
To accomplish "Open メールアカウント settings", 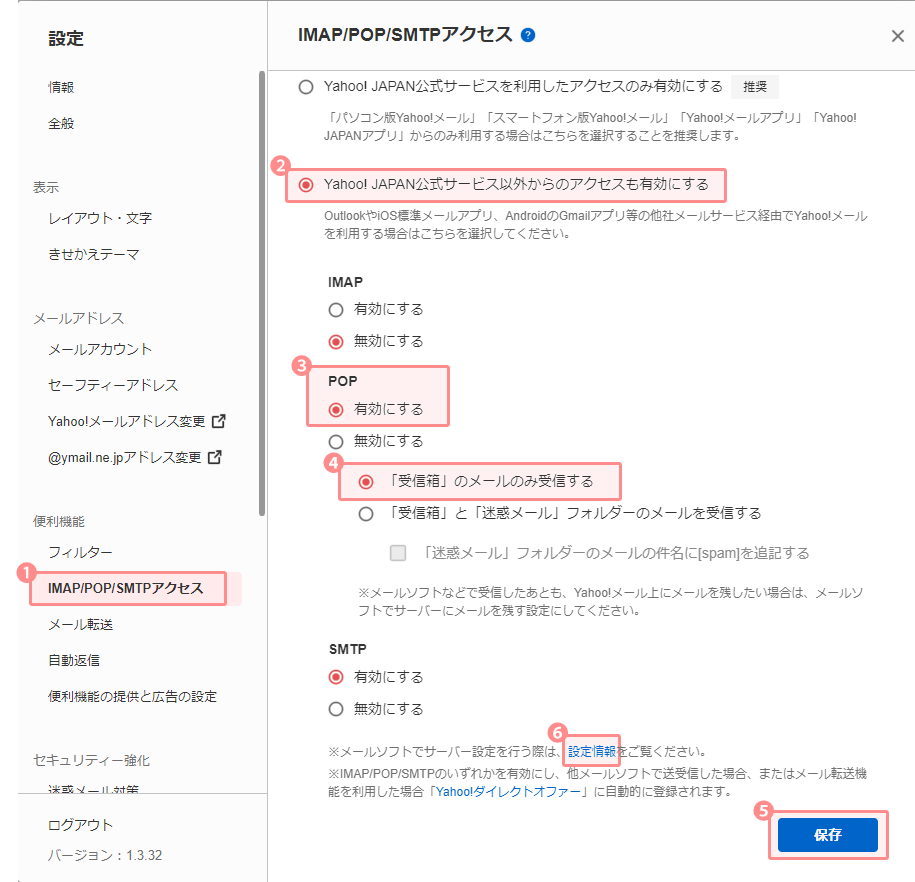I will click(x=100, y=349).
